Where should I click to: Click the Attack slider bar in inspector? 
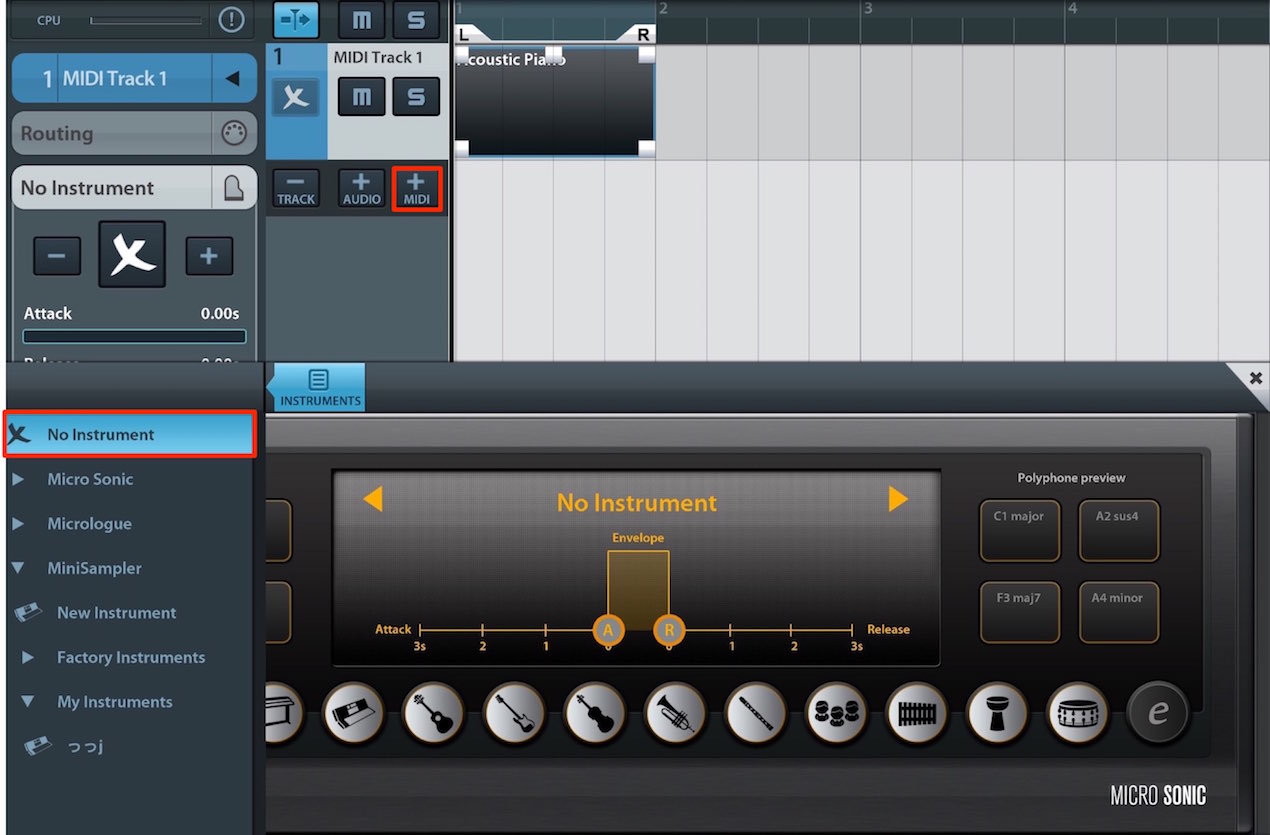(x=134, y=337)
